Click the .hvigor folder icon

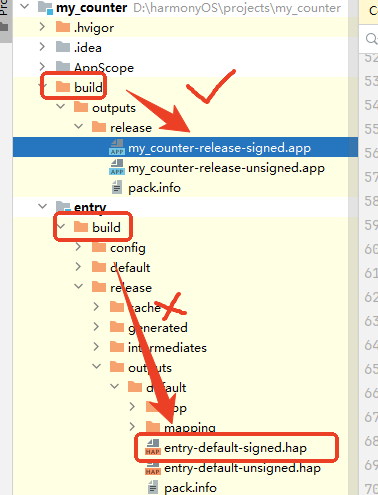pos(63,27)
